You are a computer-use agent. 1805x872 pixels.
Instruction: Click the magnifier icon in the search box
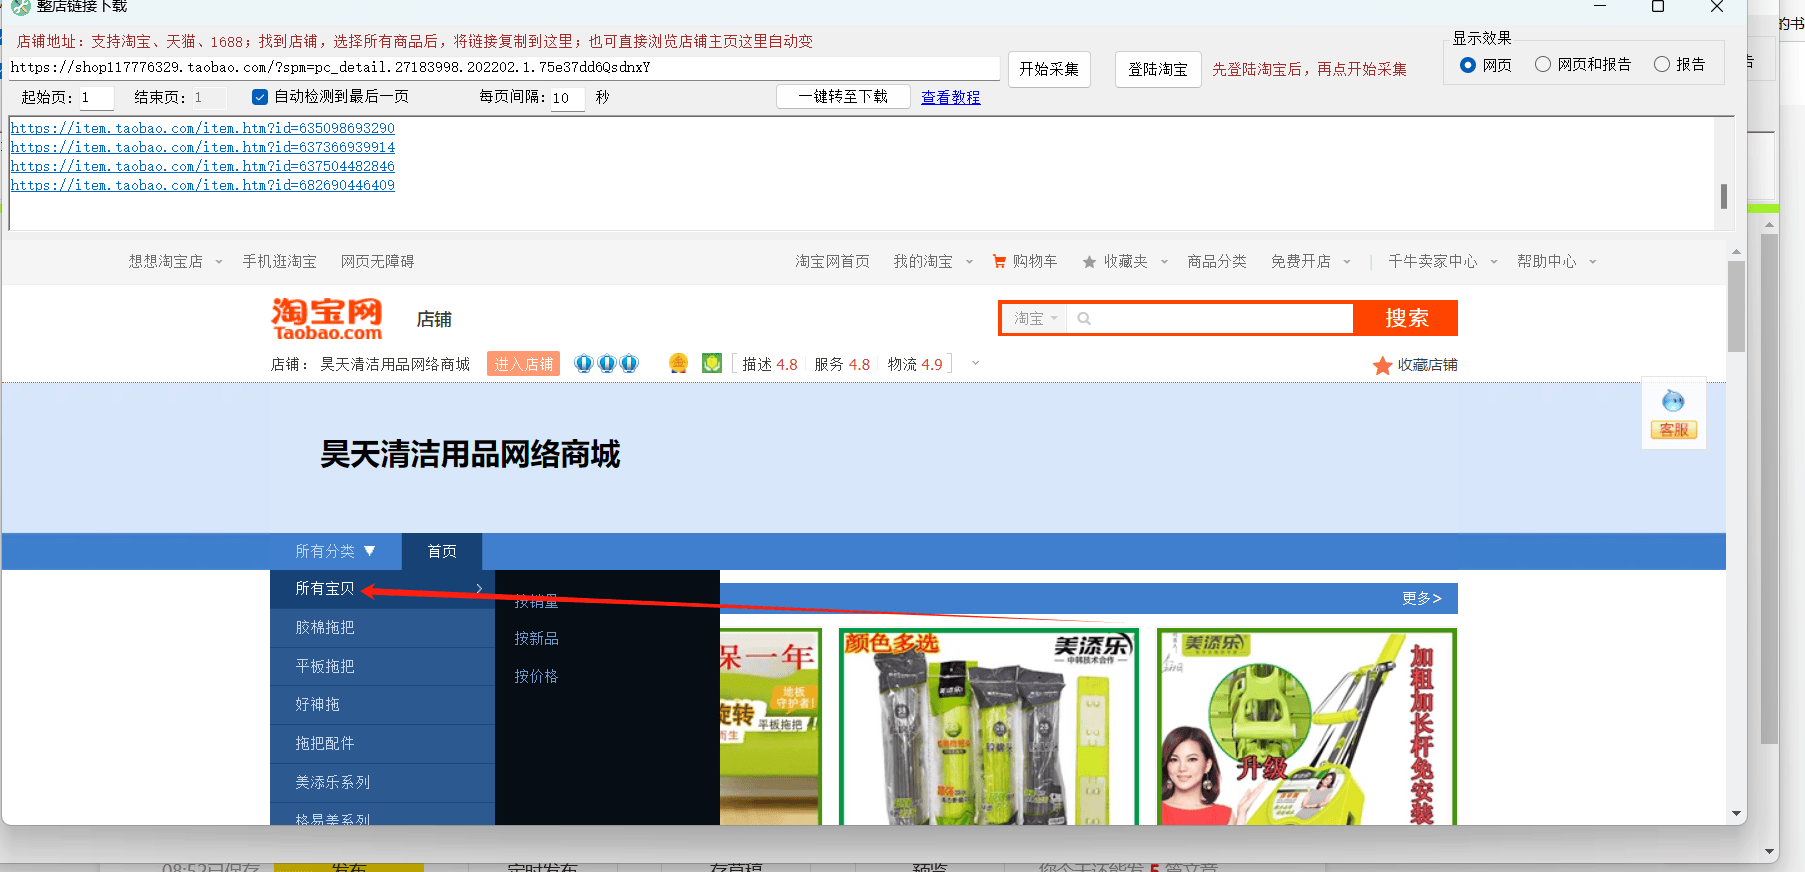1084,319
